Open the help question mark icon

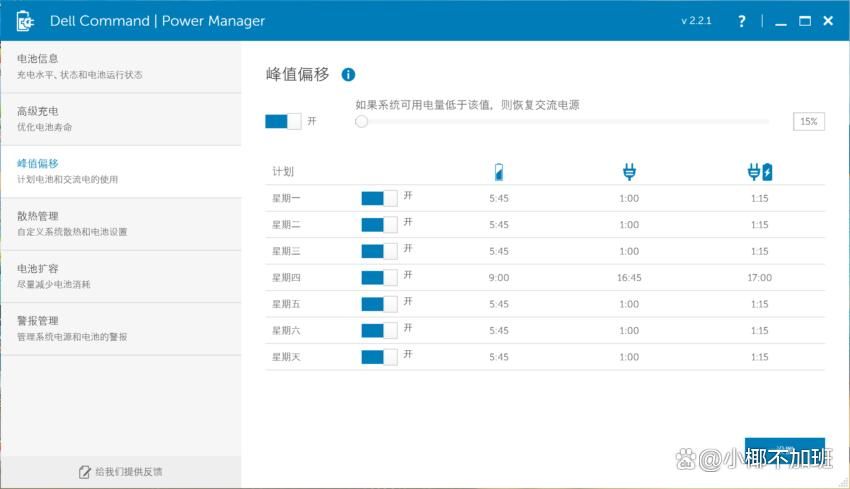742,21
